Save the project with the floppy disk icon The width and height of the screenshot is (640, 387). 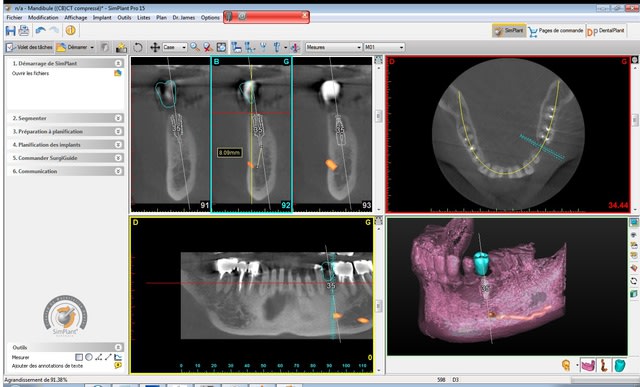(11, 31)
